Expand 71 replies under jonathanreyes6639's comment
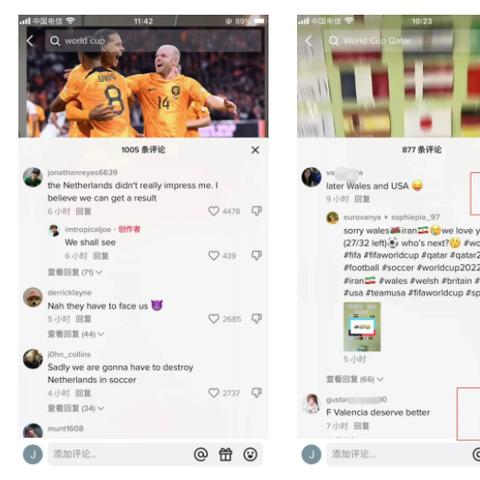Image resolution: width=480 pixels, height=480 pixels. pos(75,272)
